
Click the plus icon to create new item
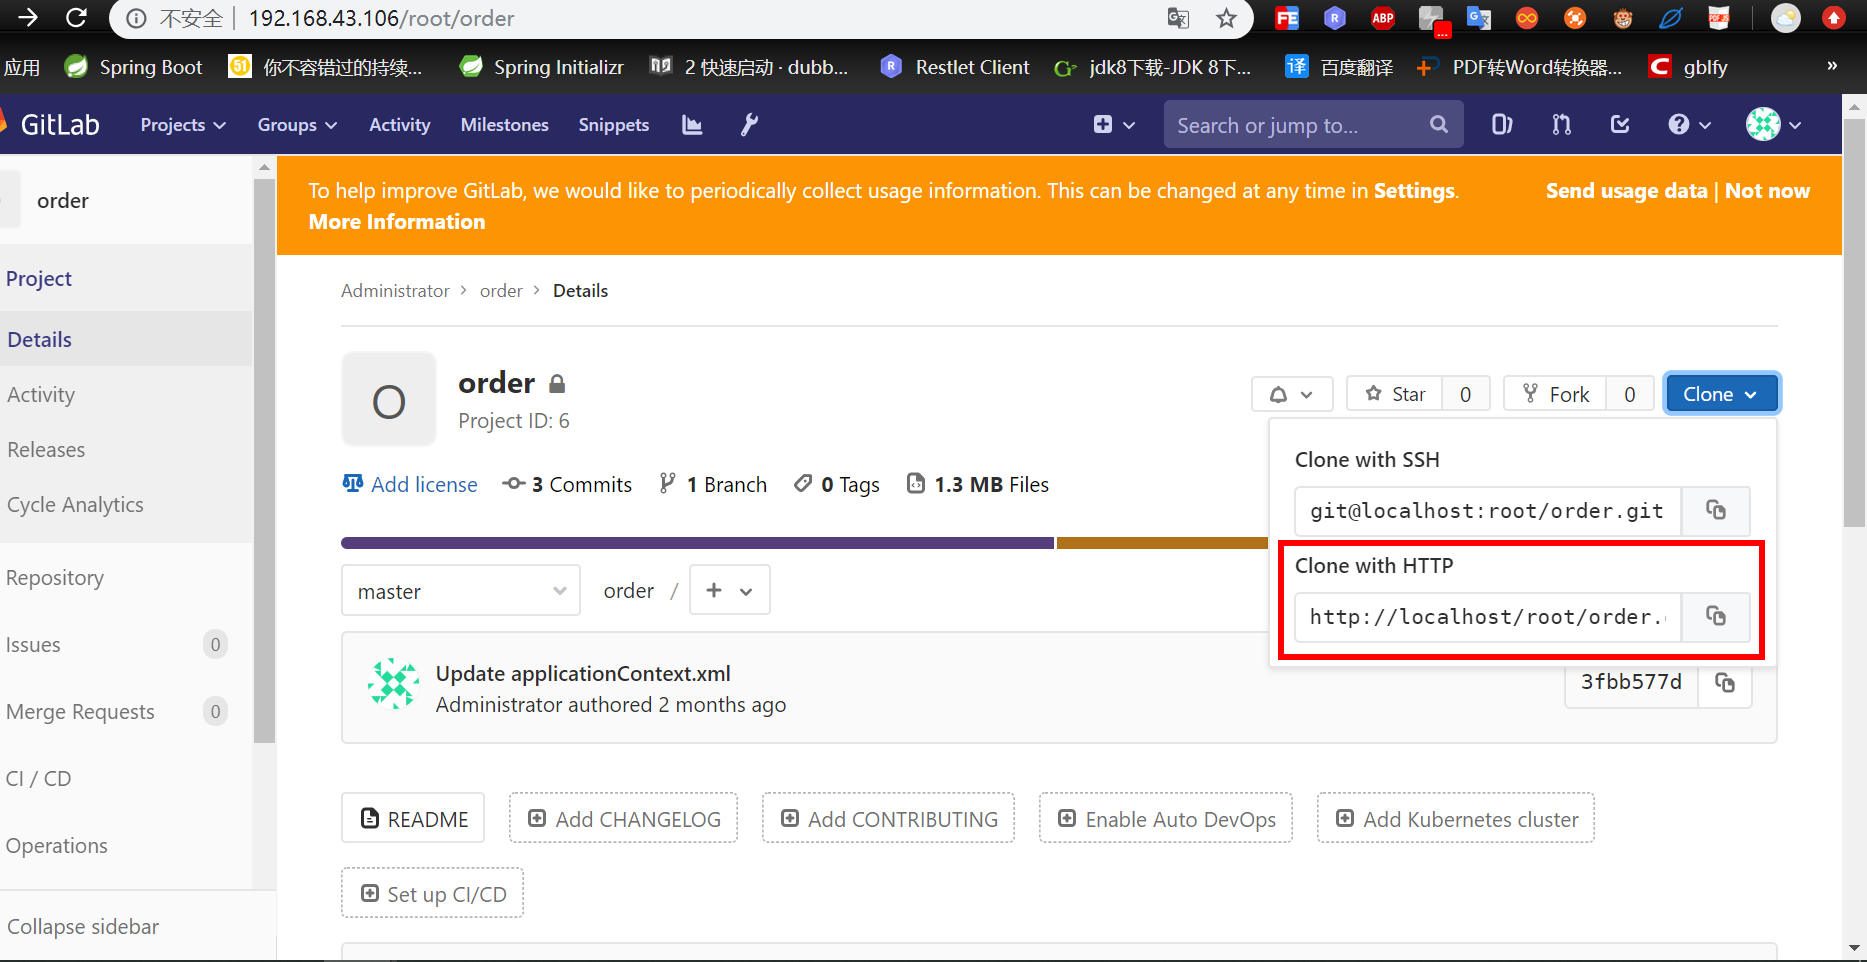coord(1114,125)
